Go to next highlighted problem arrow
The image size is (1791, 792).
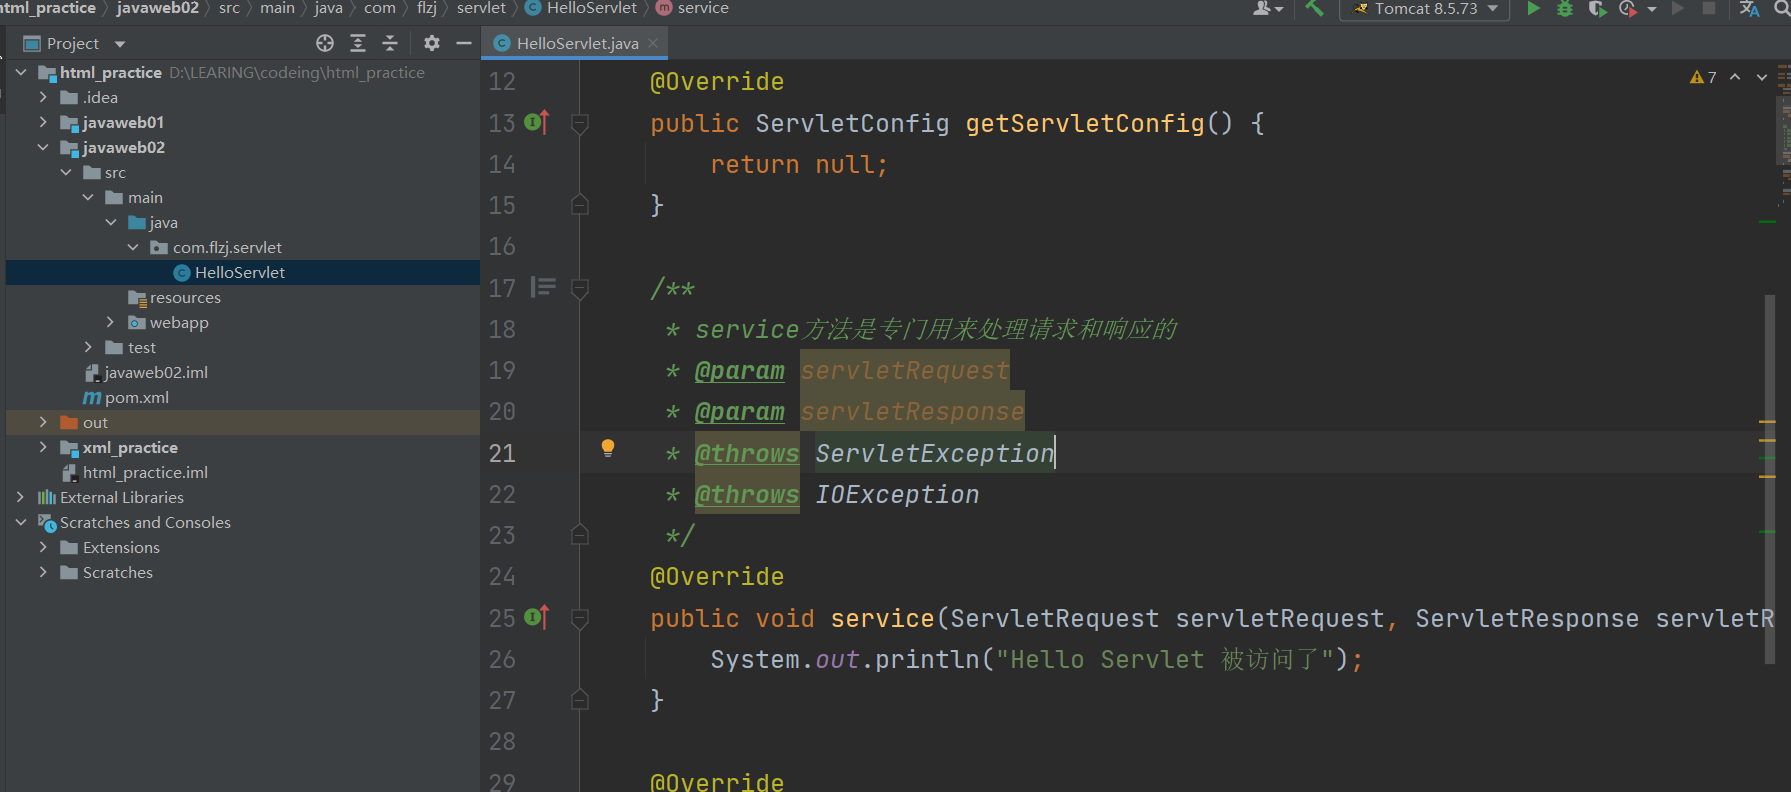click(x=1762, y=77)
